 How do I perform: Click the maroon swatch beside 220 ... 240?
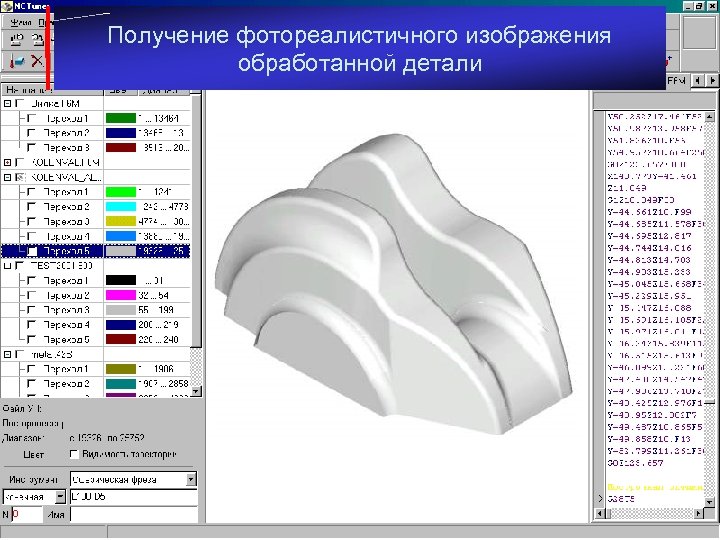coord(121,339)
